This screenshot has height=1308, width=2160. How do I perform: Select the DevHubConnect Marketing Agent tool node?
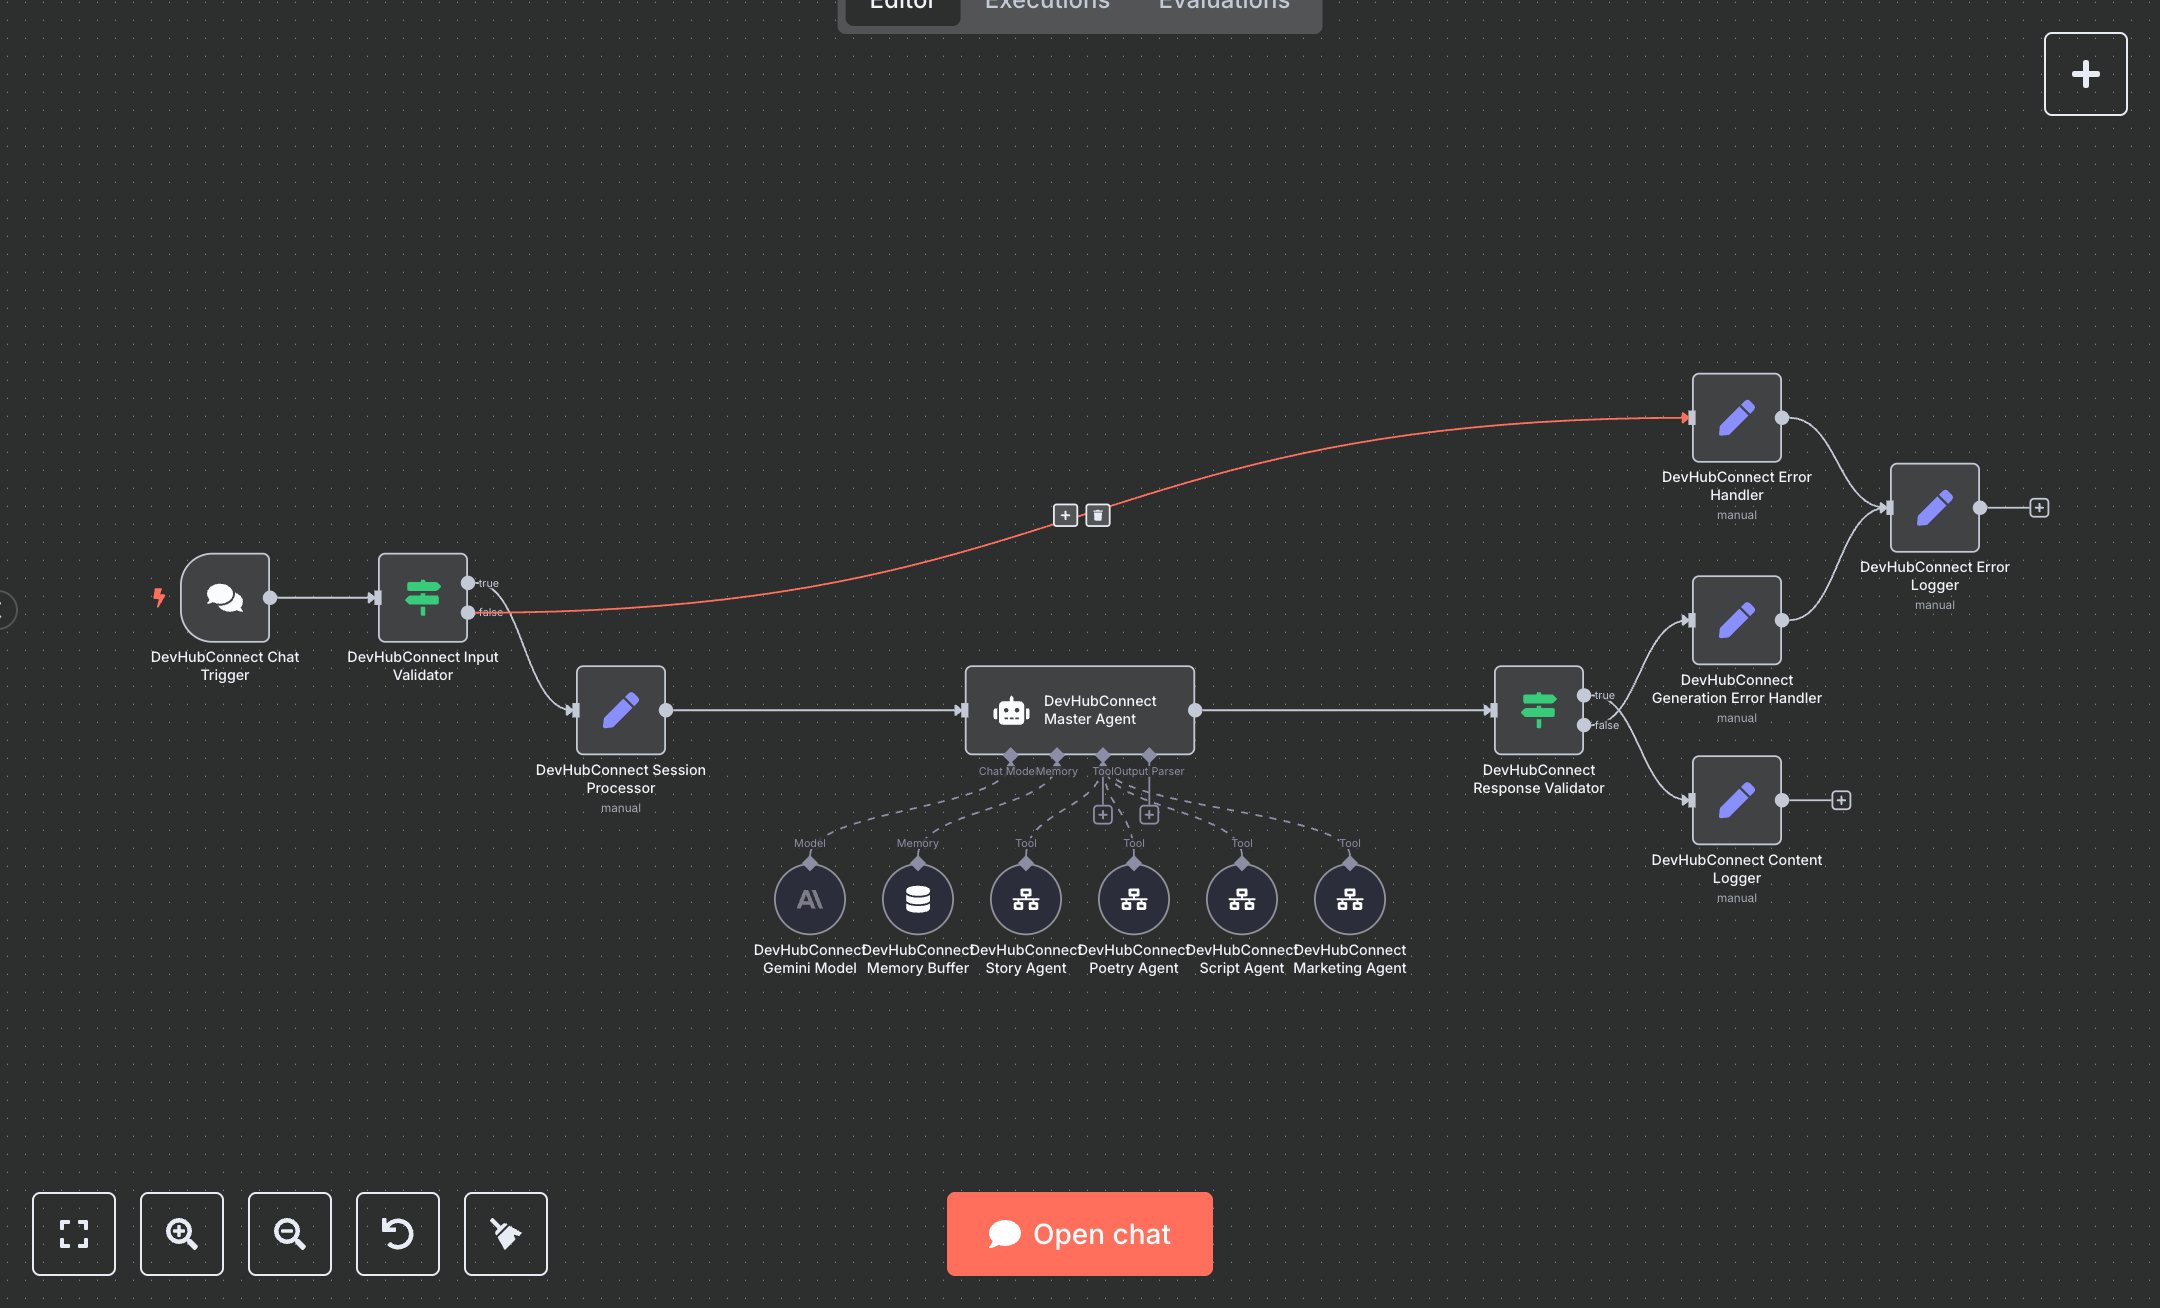[1349, 898]
